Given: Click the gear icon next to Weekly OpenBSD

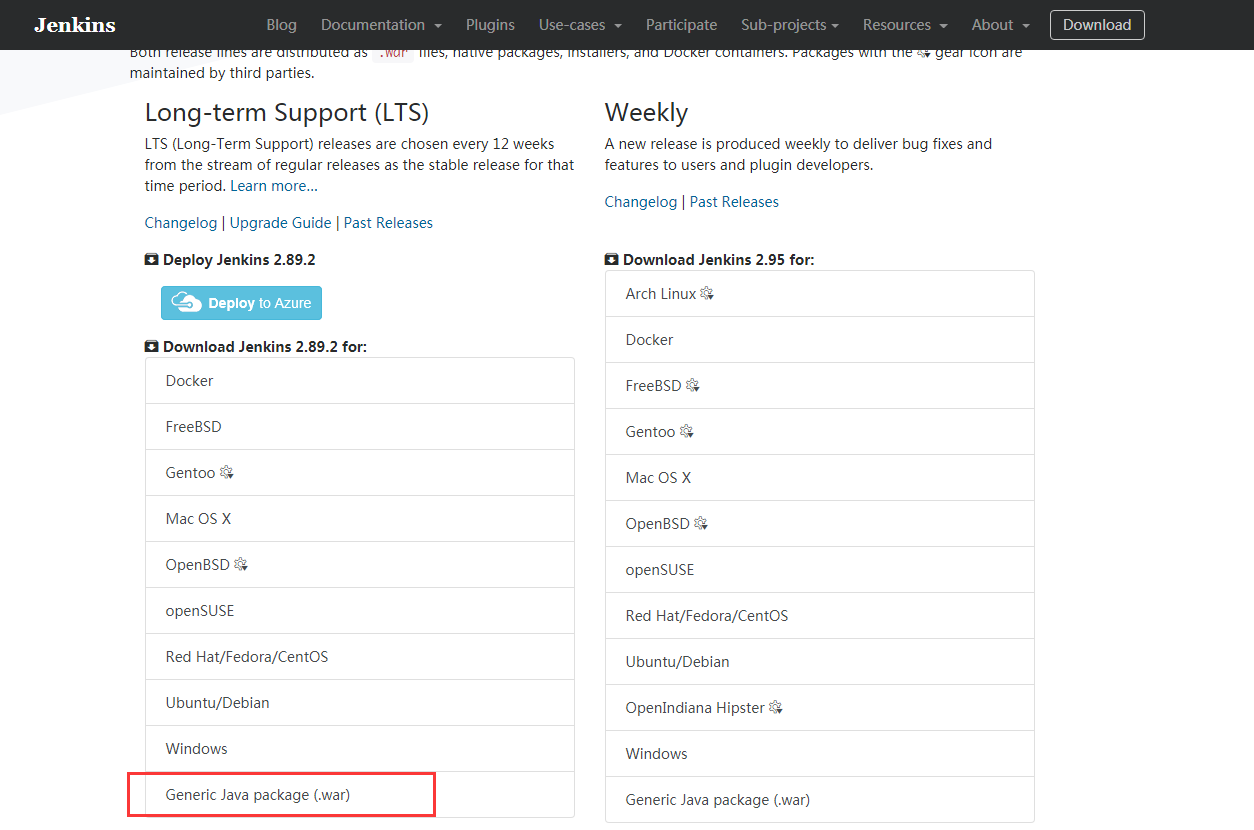Looking at the screenshot, I should pyautogui.click(x=701, y=523).
